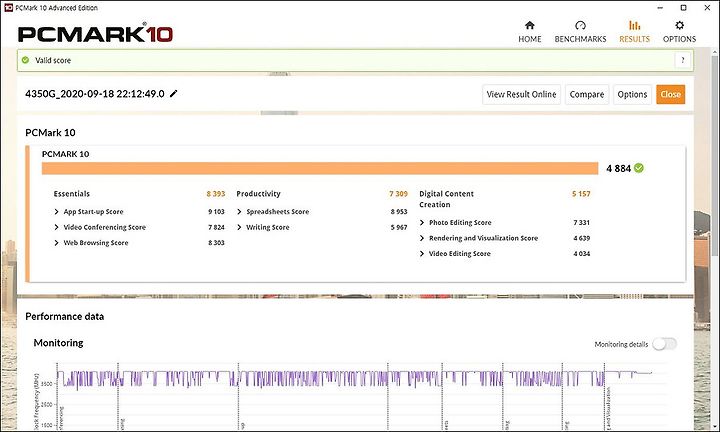Expand App Start-up Score details

click(x=56, y=212)
